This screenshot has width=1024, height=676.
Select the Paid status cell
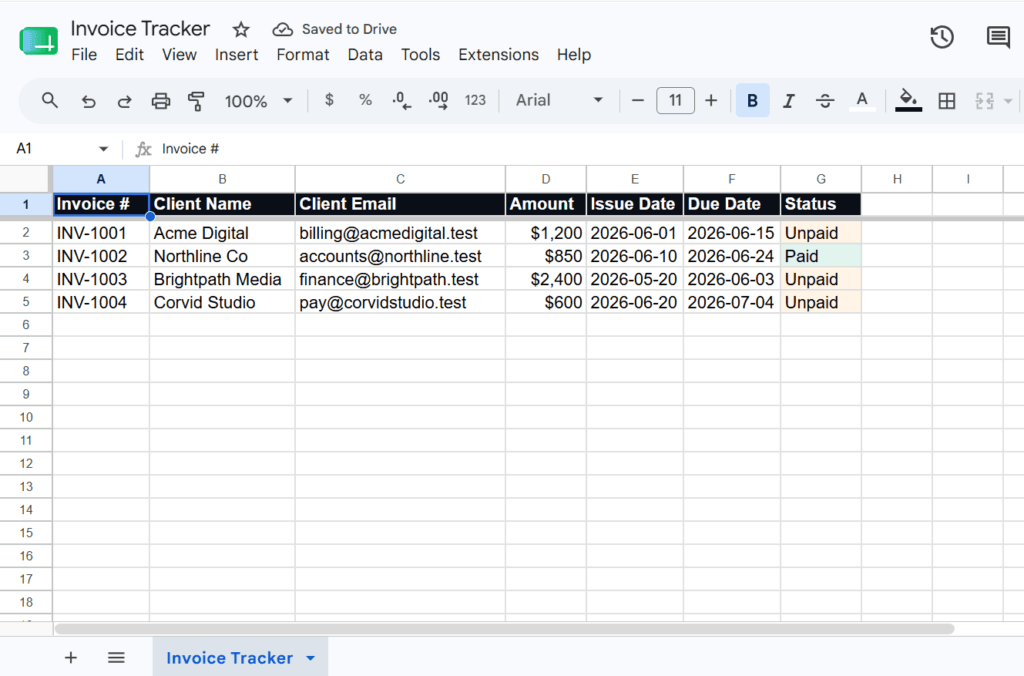point(821,256)
